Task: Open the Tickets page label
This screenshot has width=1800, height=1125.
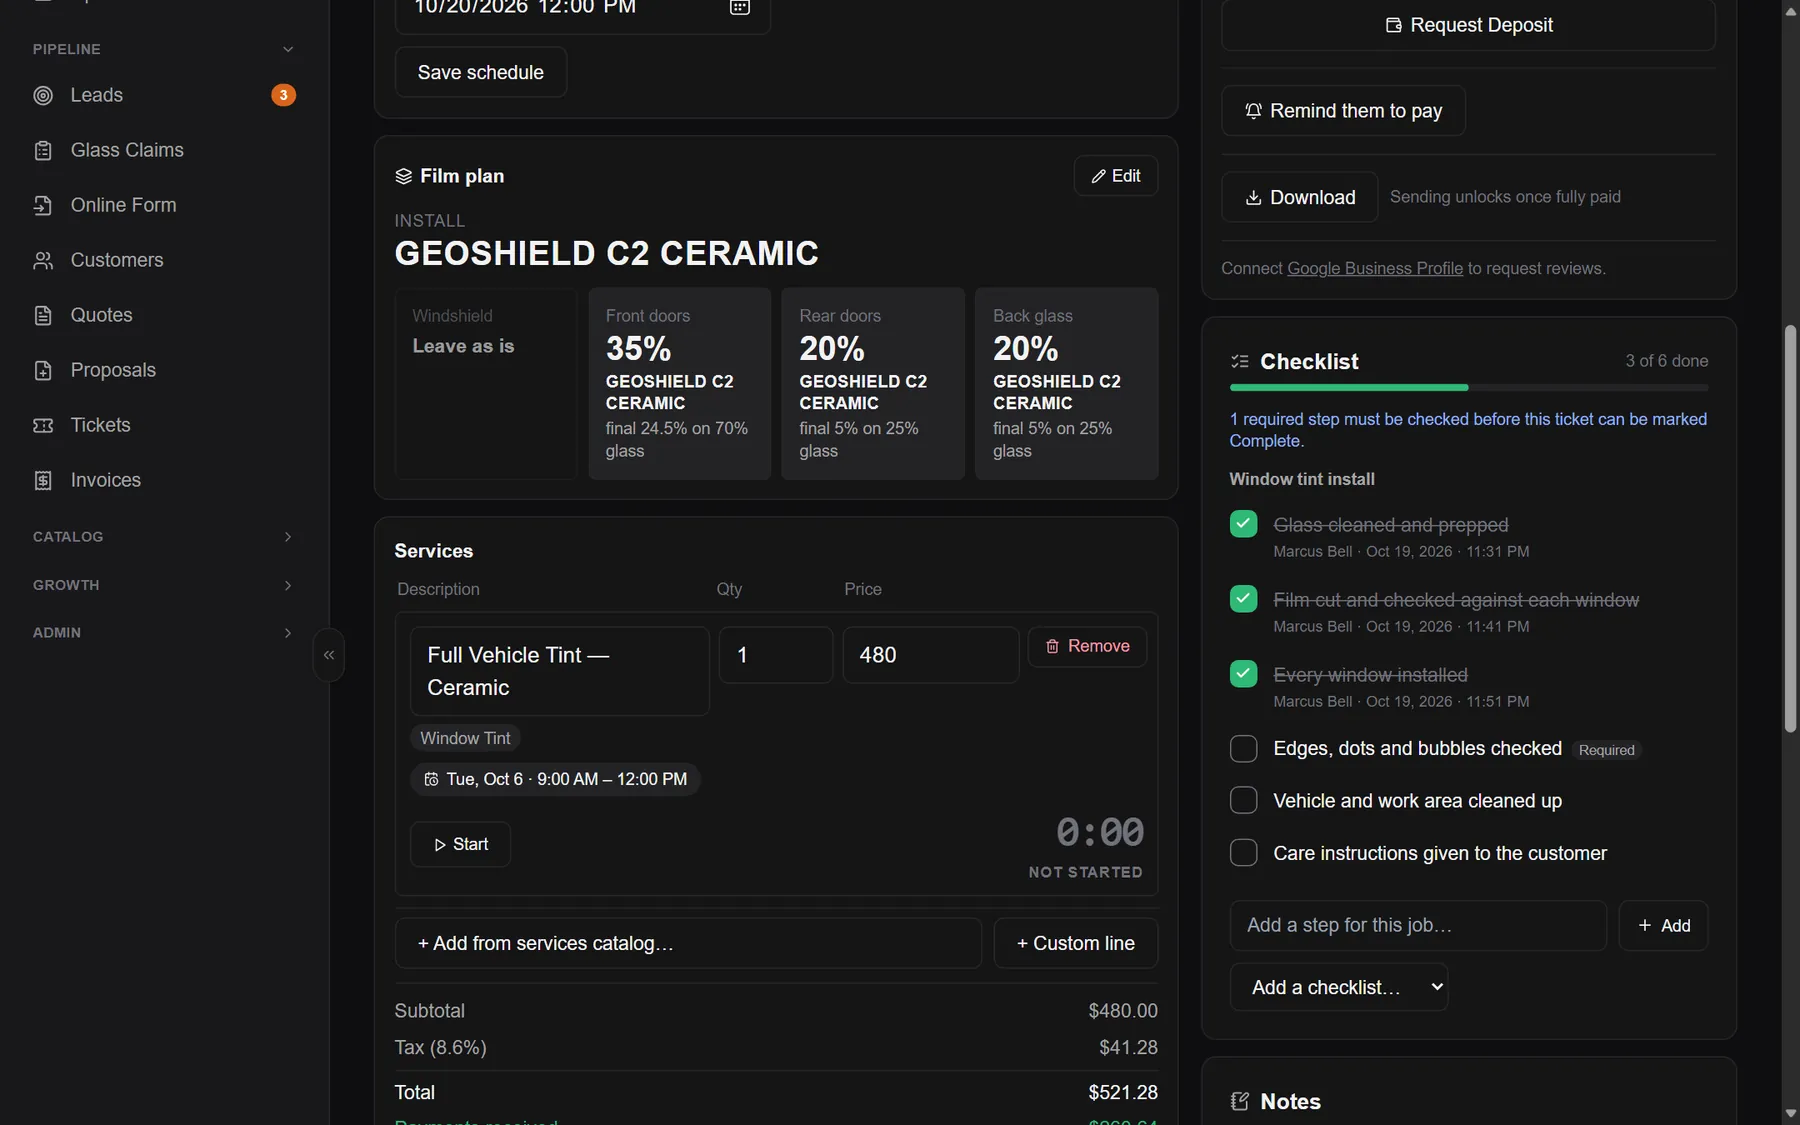Action: tap(101, 425)
